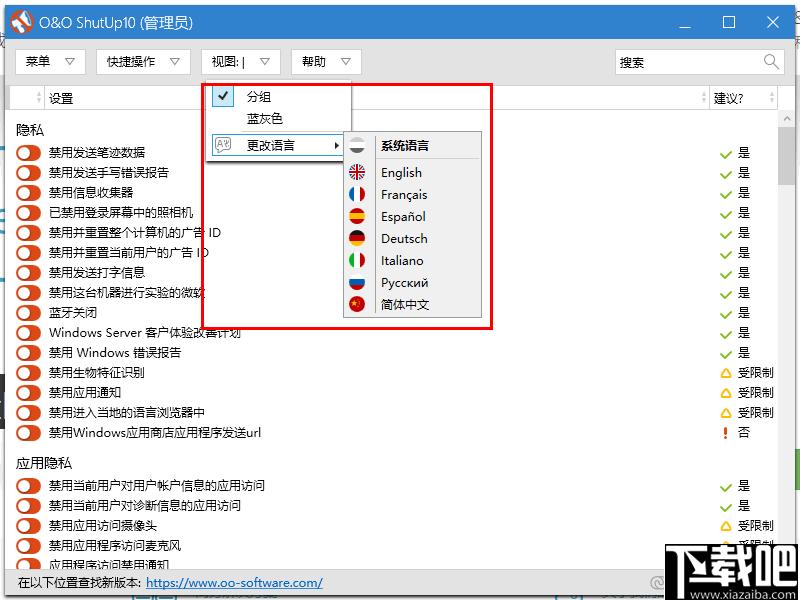Open the 视图 dropdown
Screen dimensions: 800x600
pyautogui.click(x=241, y=62)
